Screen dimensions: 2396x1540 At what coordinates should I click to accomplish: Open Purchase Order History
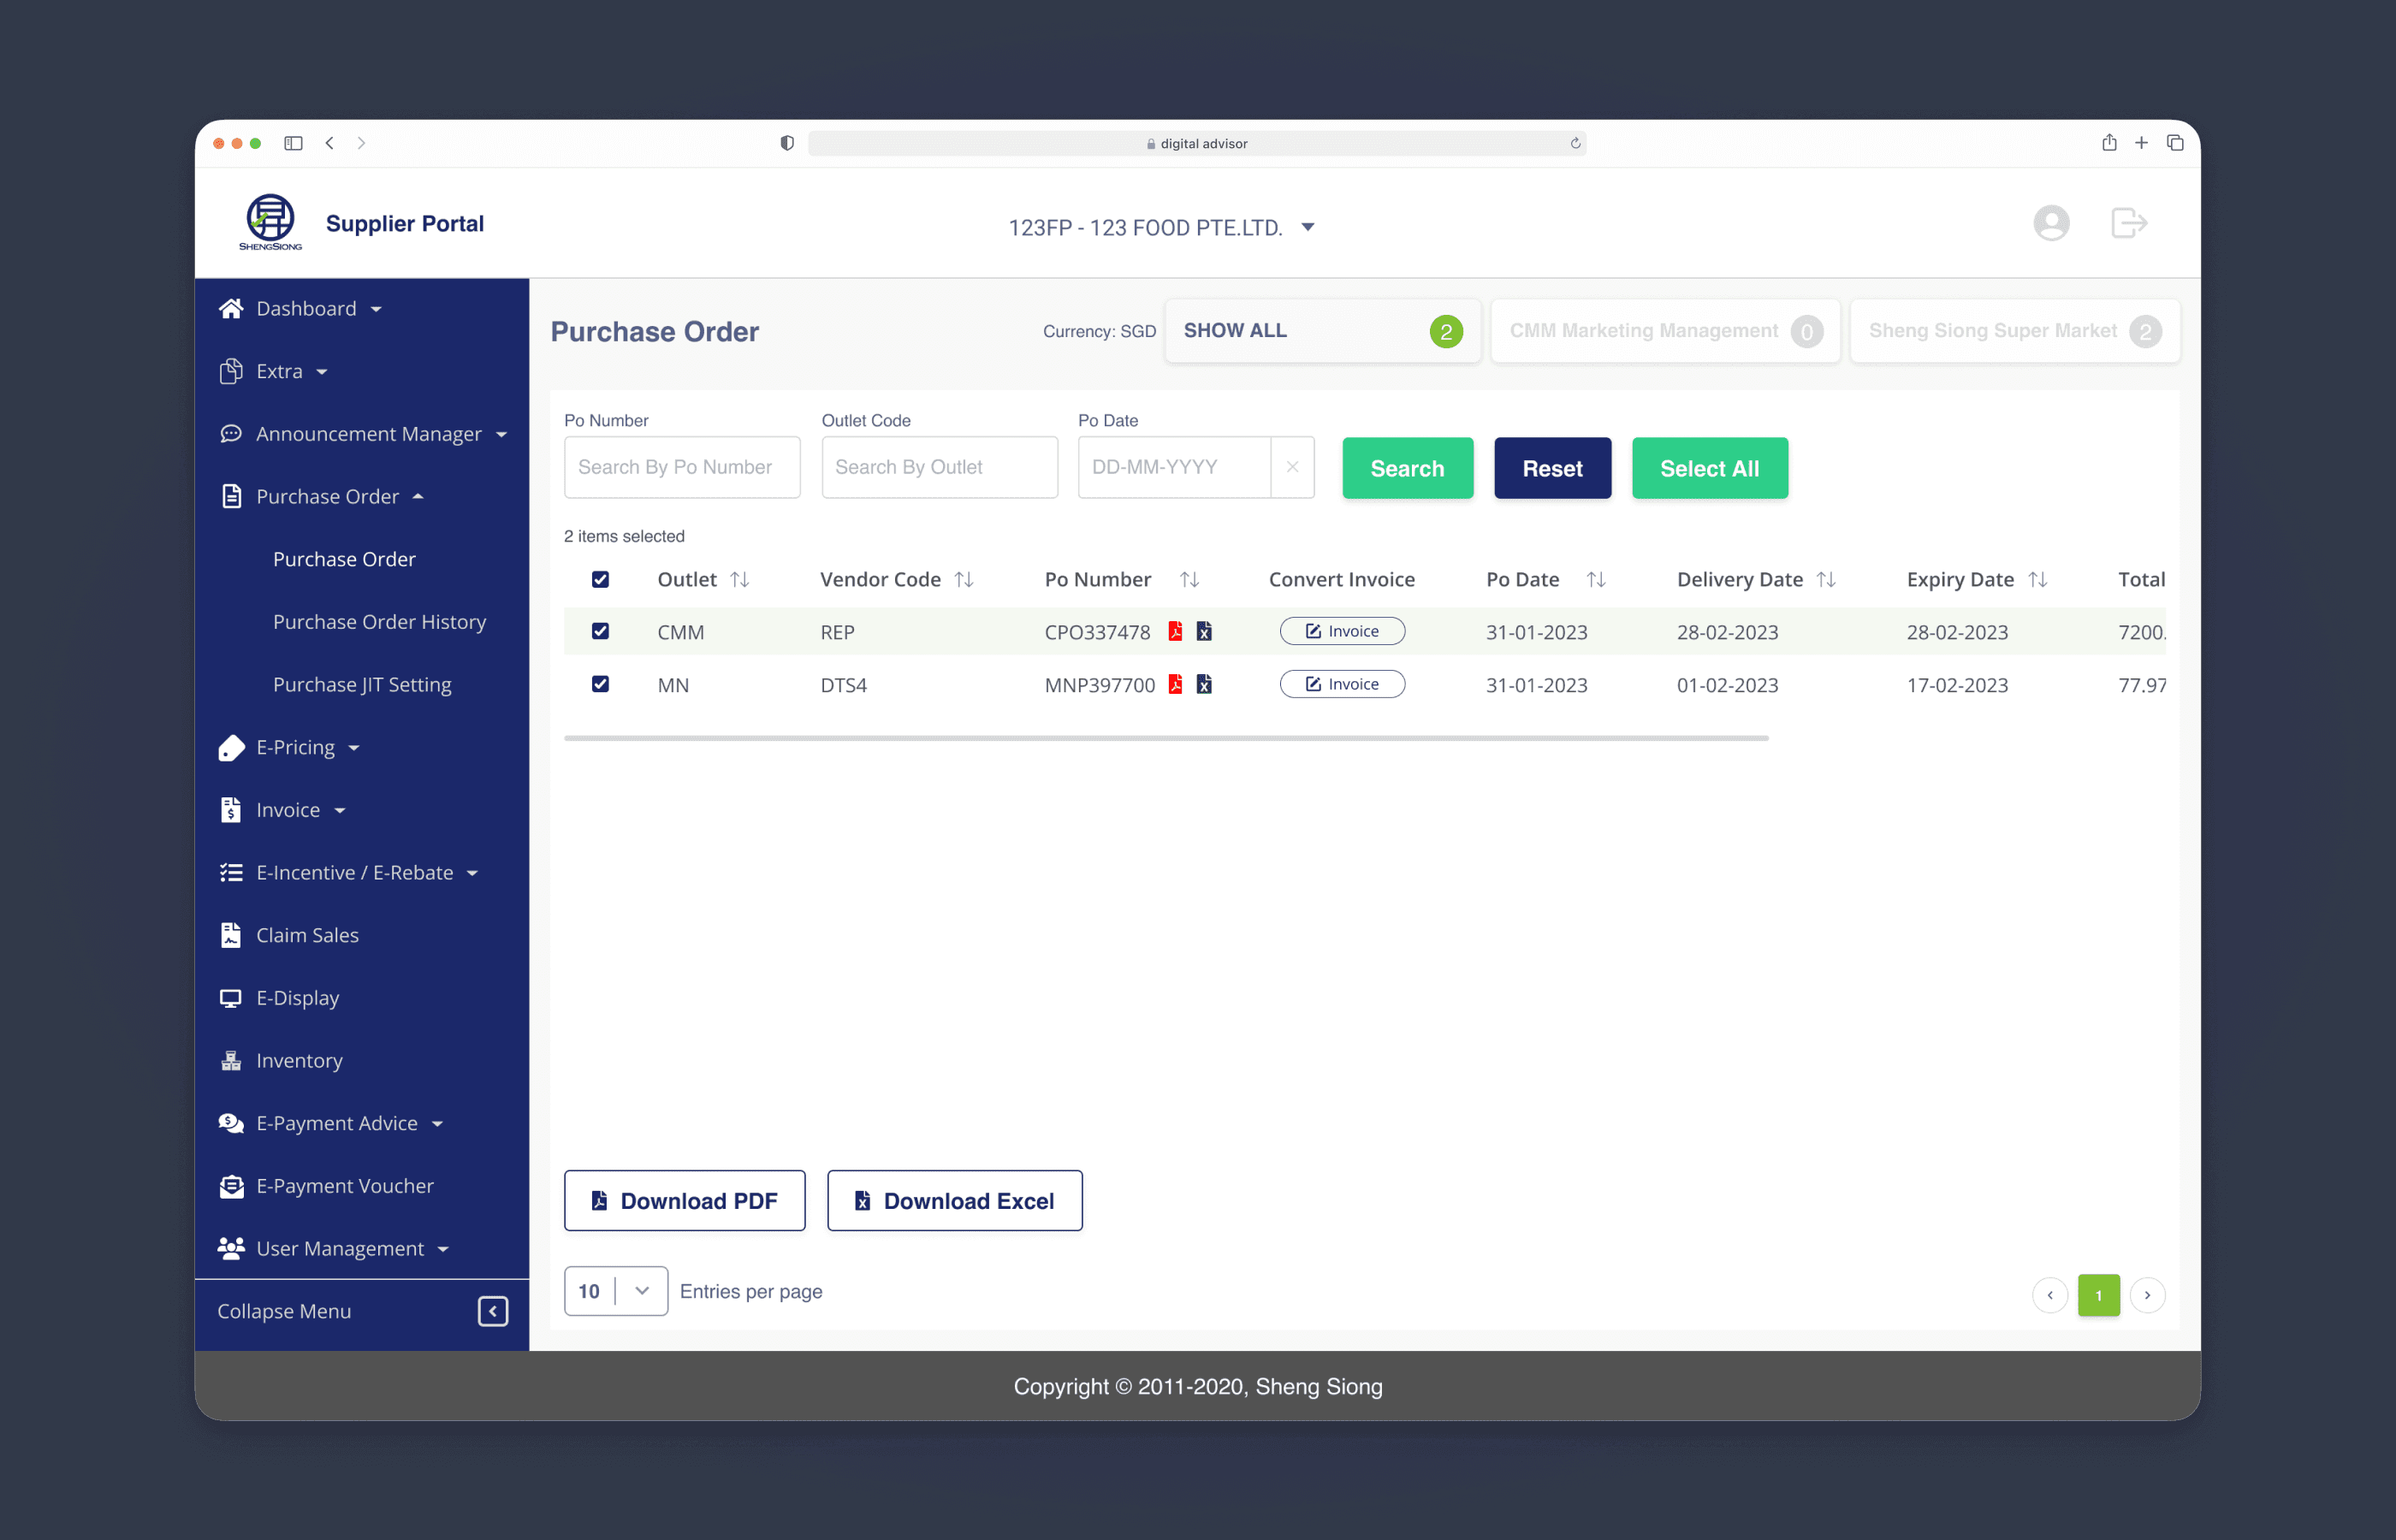pyautogui.click(x=379, y=622)
